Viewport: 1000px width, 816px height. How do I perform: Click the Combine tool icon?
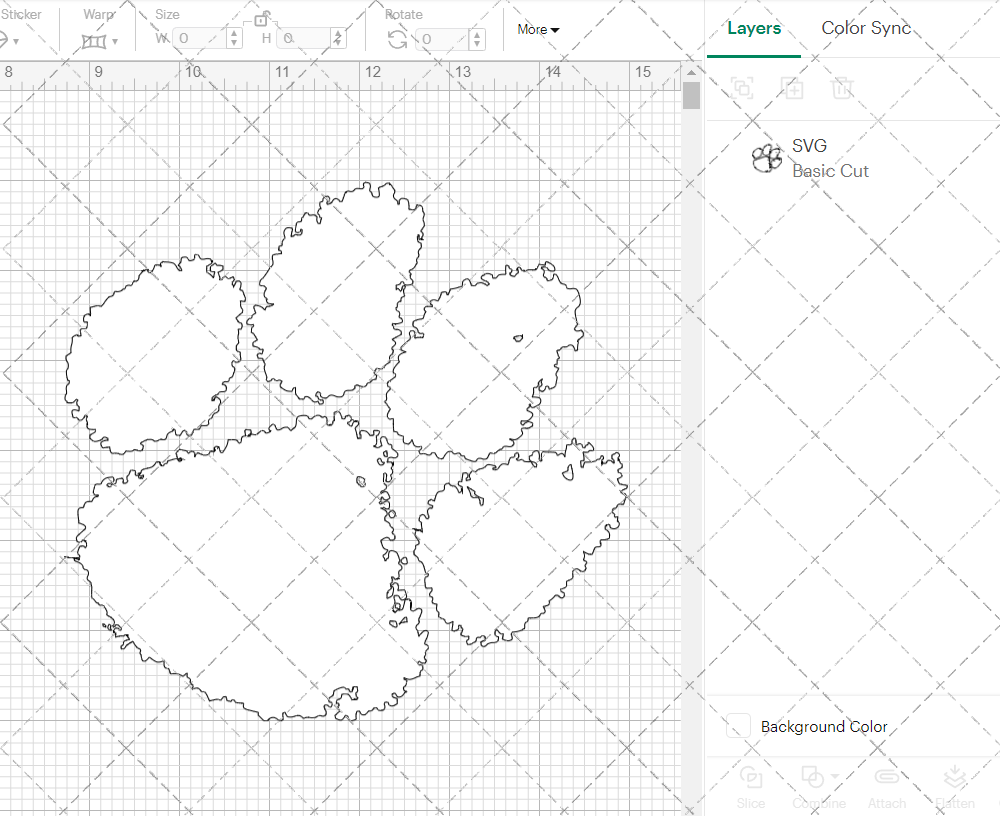pos(813,777)
